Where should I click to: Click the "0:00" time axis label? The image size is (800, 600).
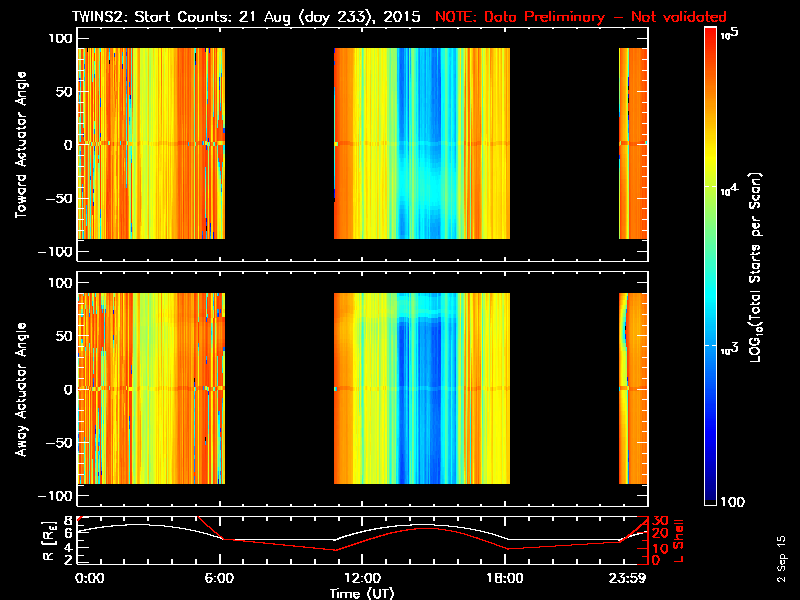click(x=90, y=579)
